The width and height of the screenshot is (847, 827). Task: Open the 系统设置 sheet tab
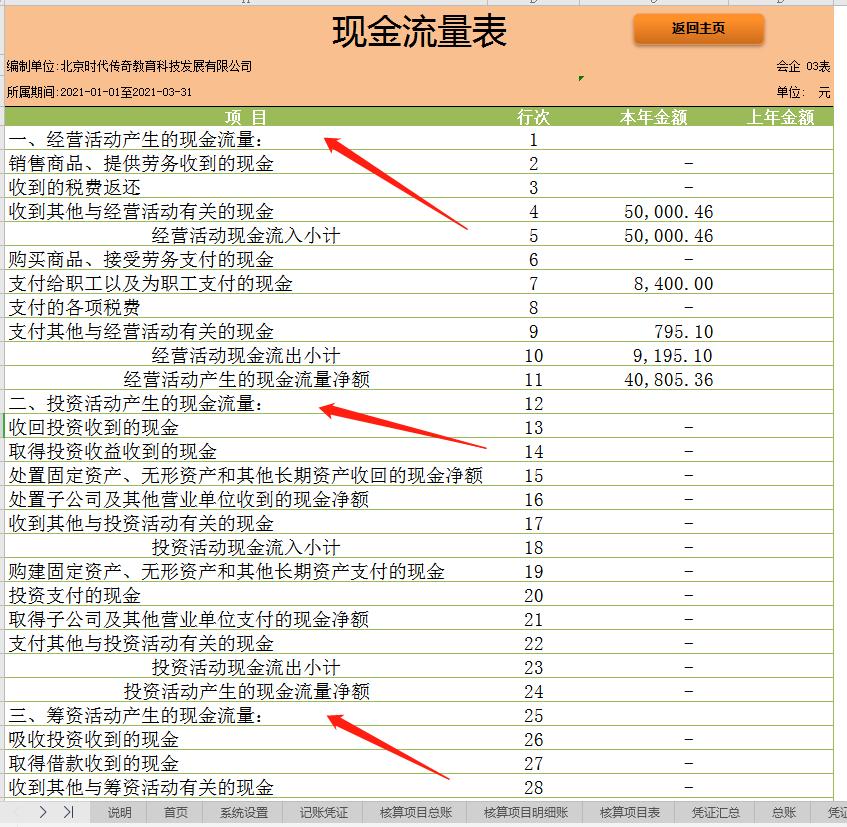tap(243, 813)
